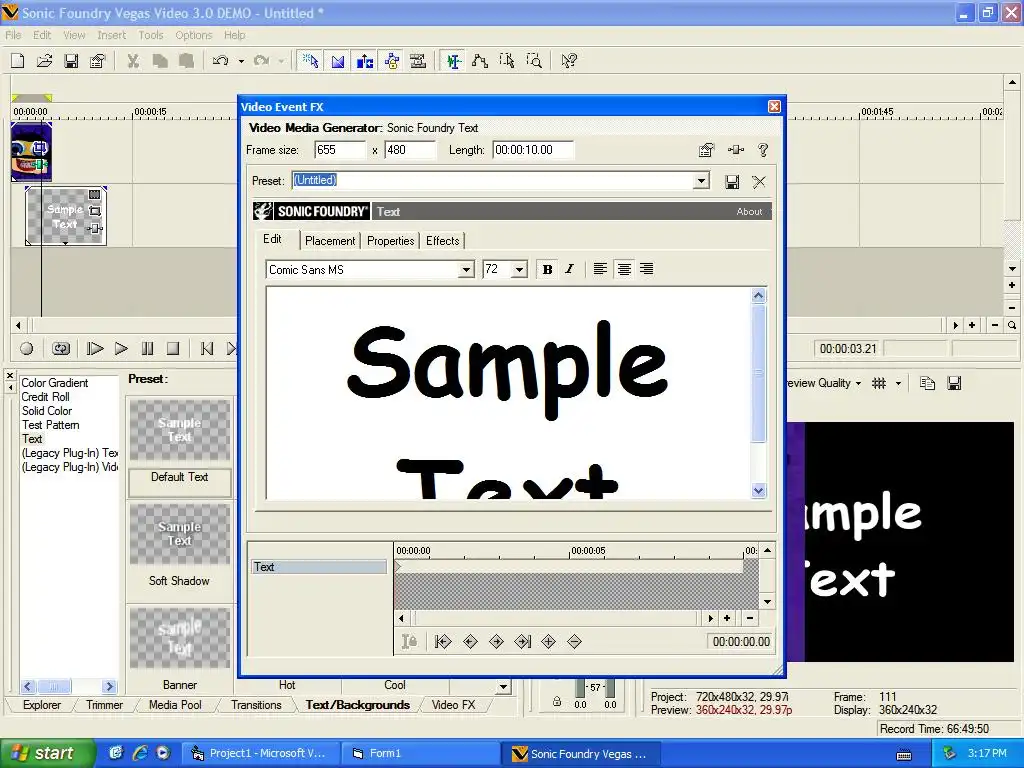Select the Normal Edit tool

(453, 61)
